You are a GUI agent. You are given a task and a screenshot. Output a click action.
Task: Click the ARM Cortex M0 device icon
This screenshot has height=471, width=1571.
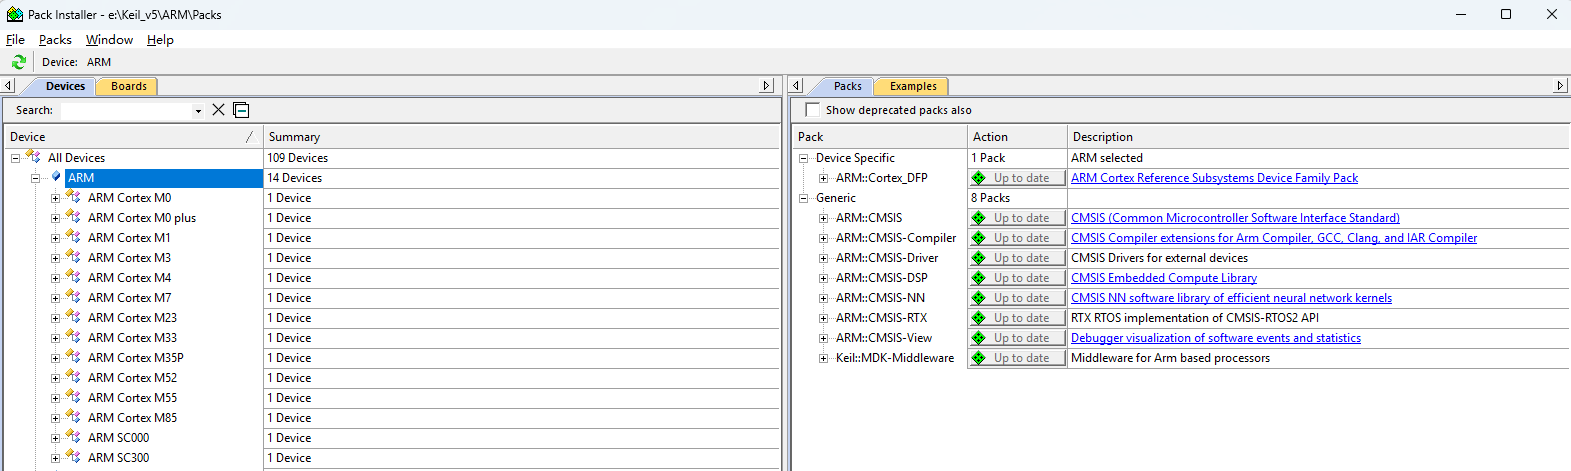point(73,197)
